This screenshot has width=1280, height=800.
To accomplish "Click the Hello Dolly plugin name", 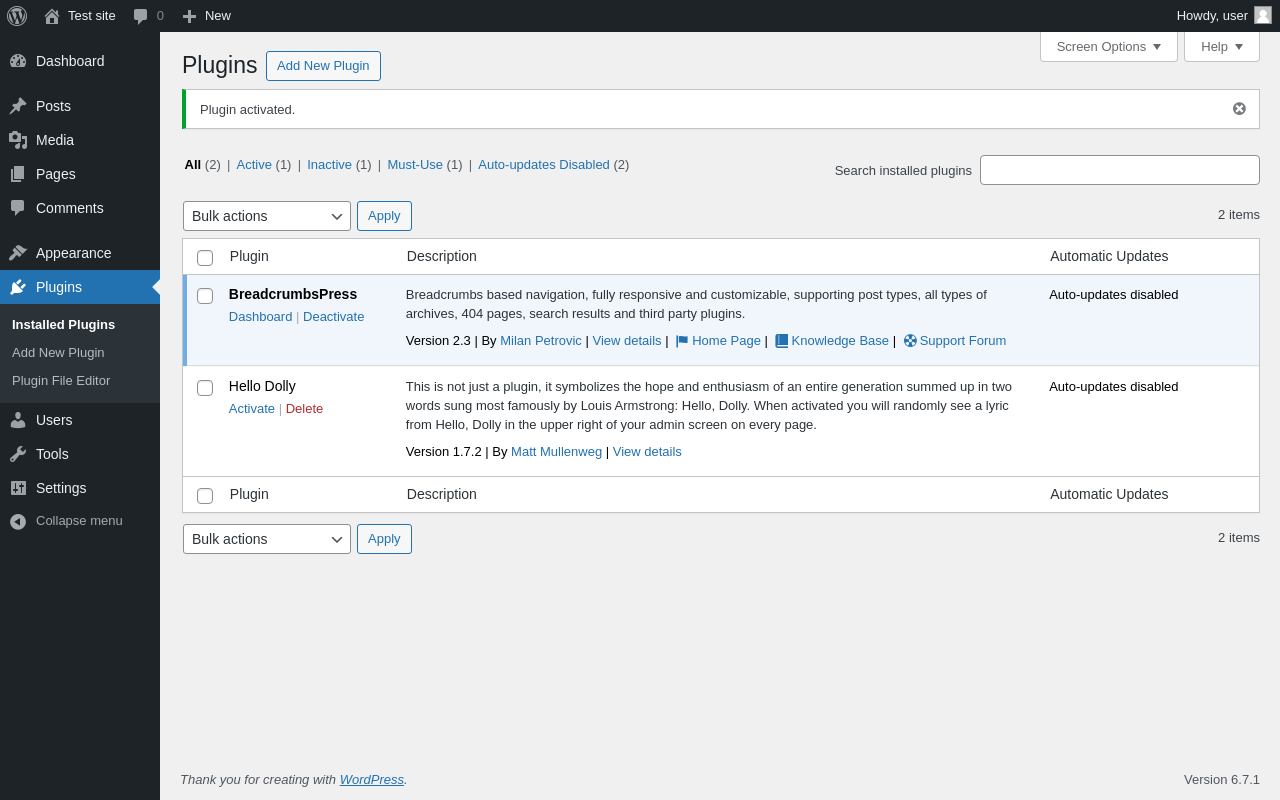I will click(x=262, y=386).
